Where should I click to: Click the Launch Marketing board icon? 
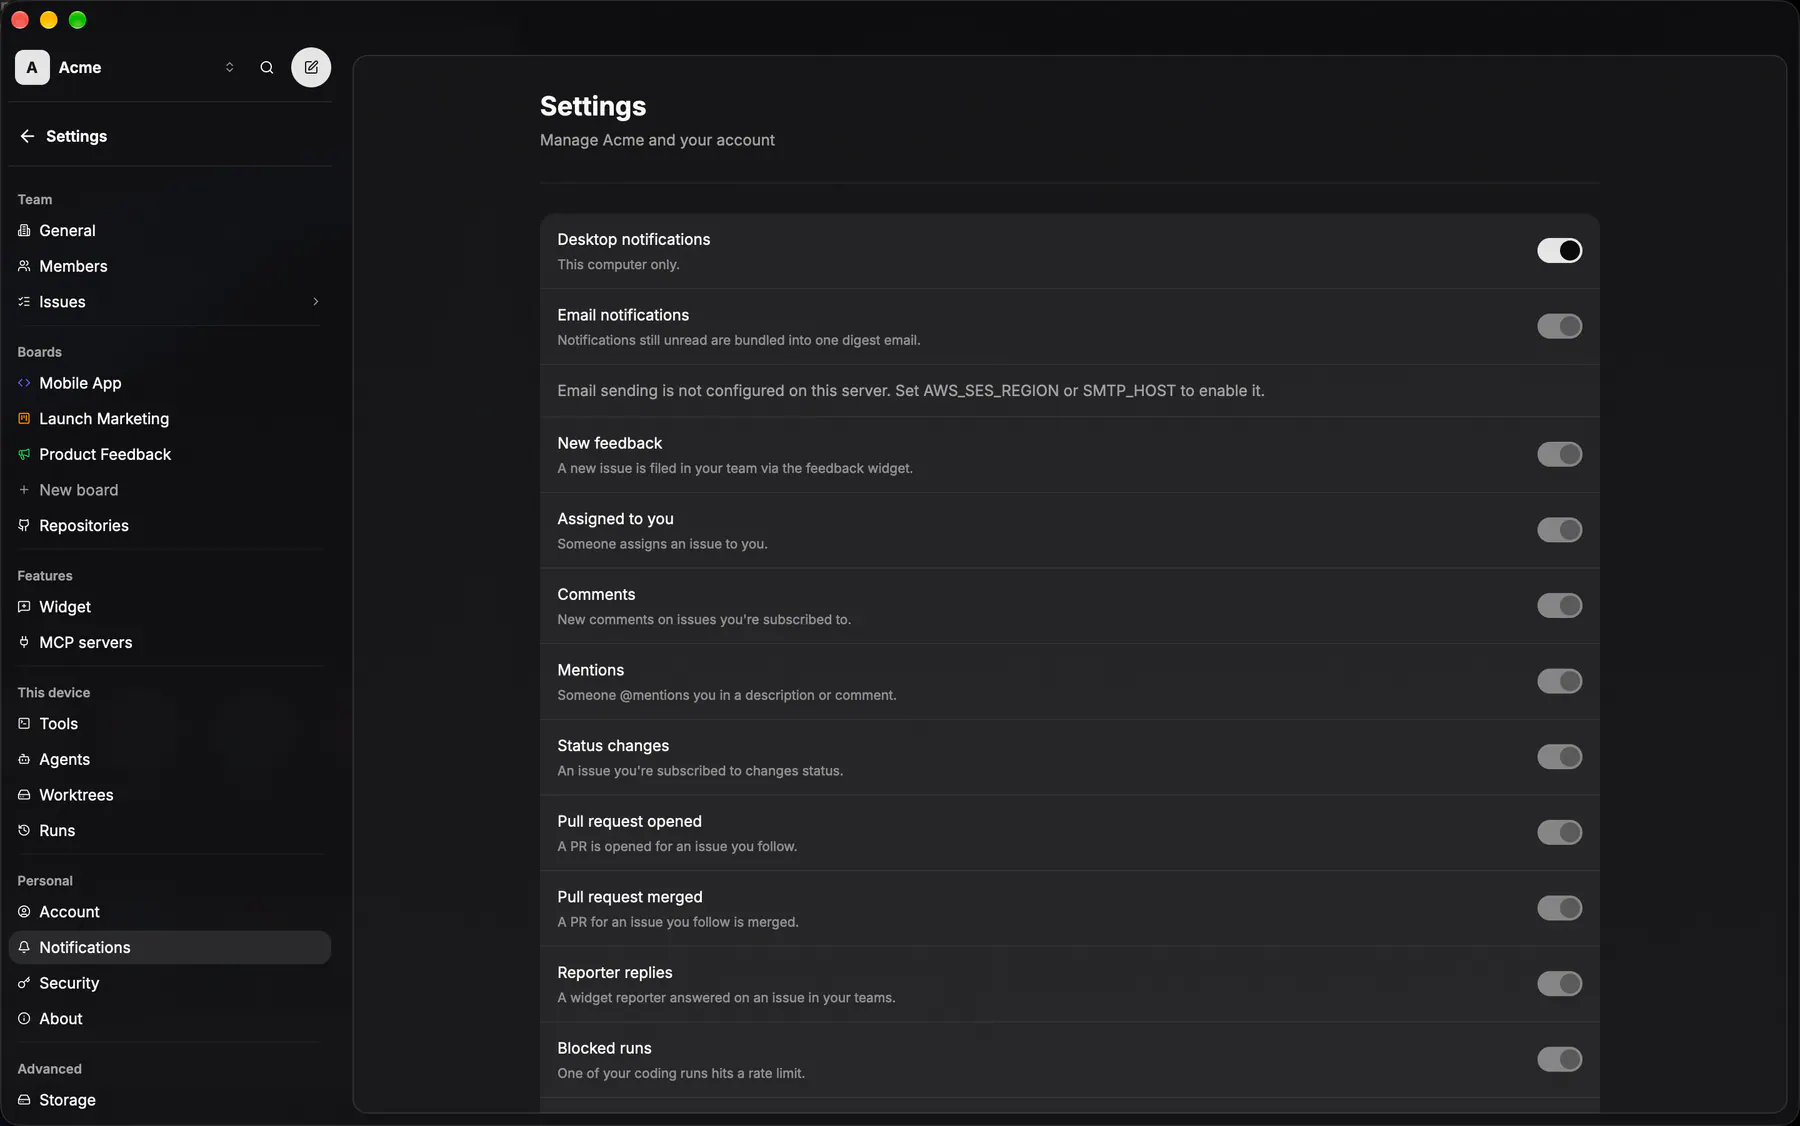24,418
